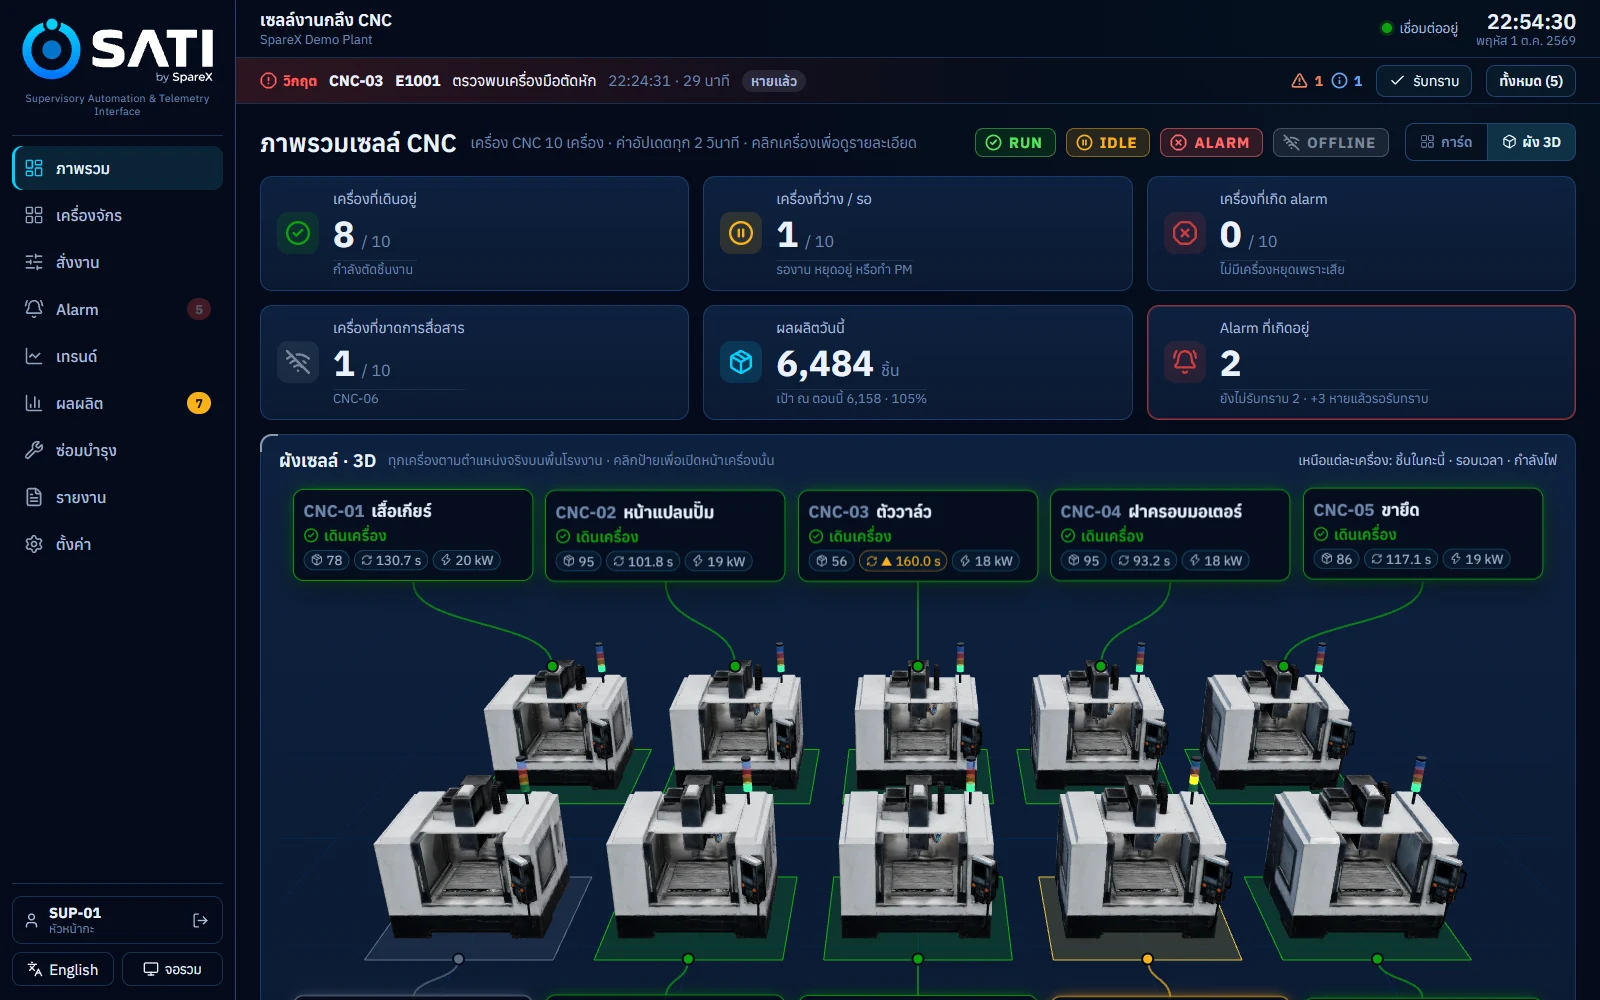Click the หายแล้ว status badge
This screenshot has width=1600, height=1000.
[774, 81]
